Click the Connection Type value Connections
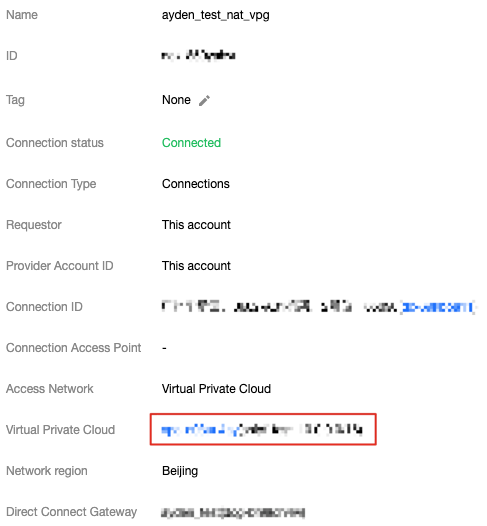Viewport: 487px width, 526px height. click(x=196, y=184)
